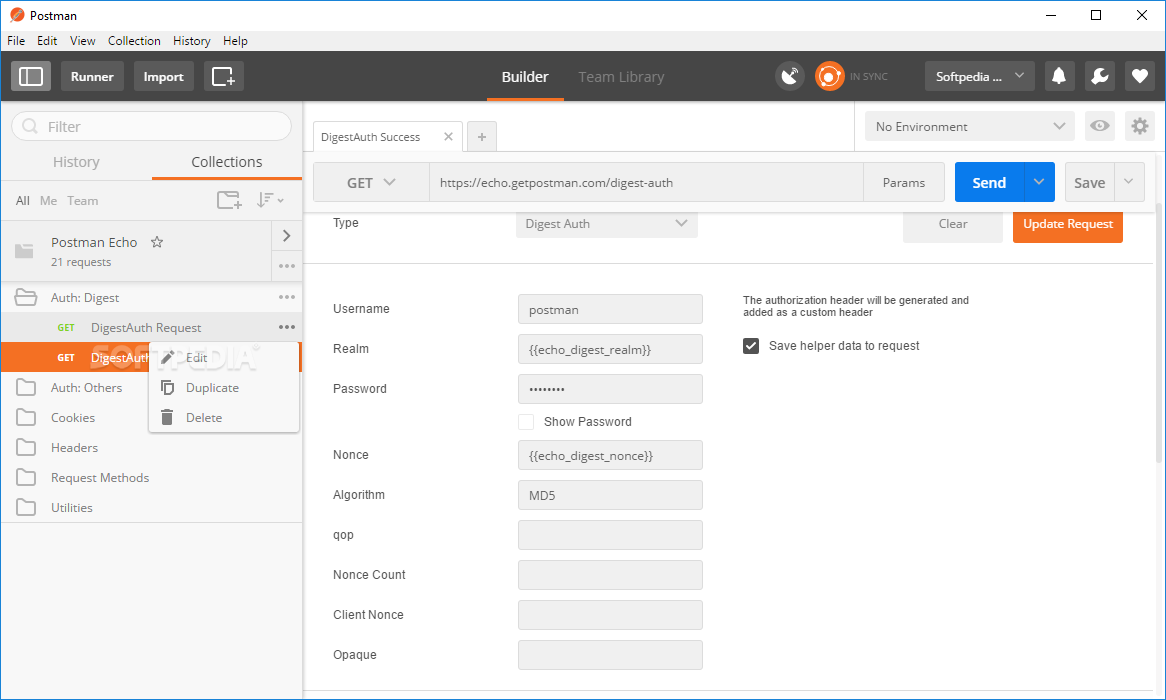This screenshot has height=700, width=1166.
Task: Open Auth: Digest folder options dots
Action: tap(287, 297)
